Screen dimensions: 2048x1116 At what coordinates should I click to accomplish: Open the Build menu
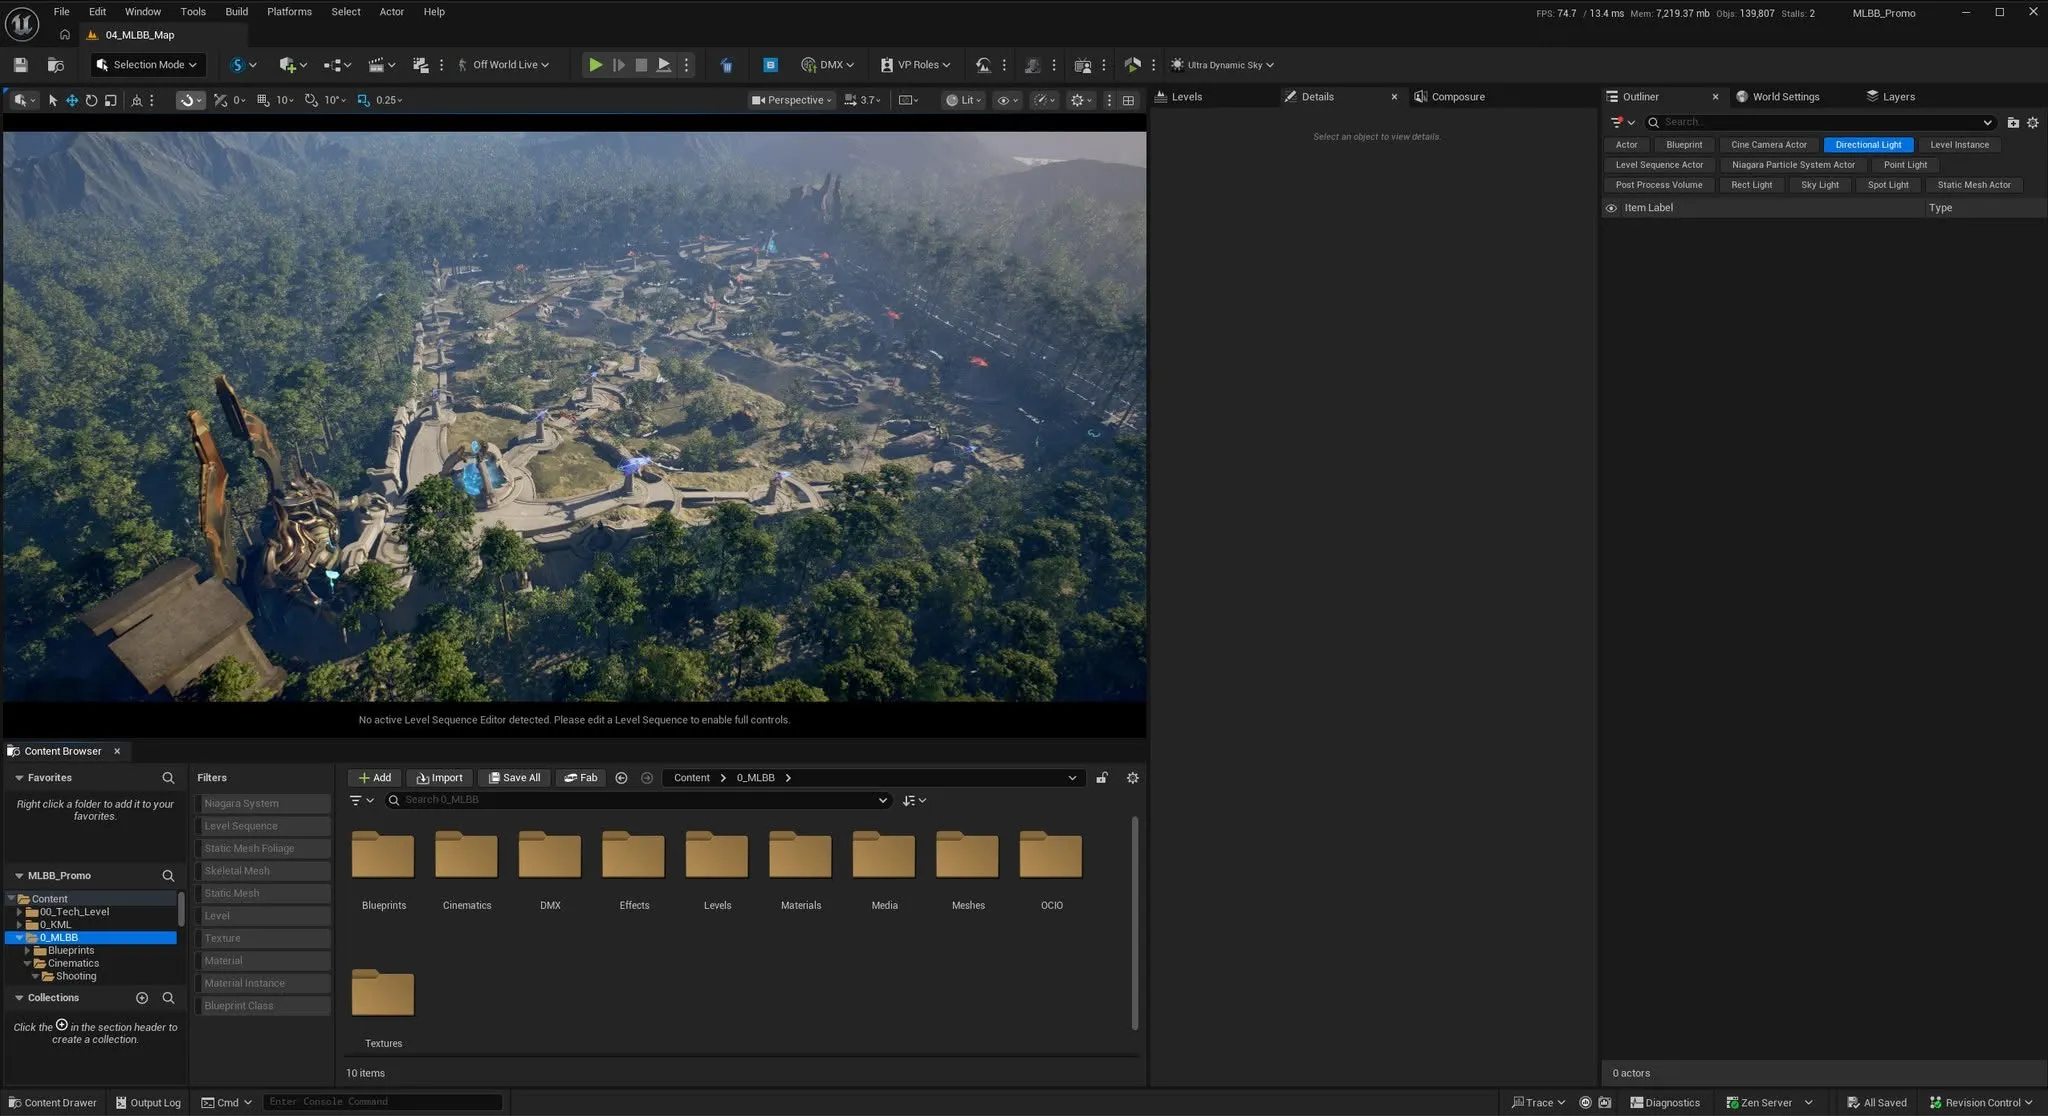tap(236, 12)
